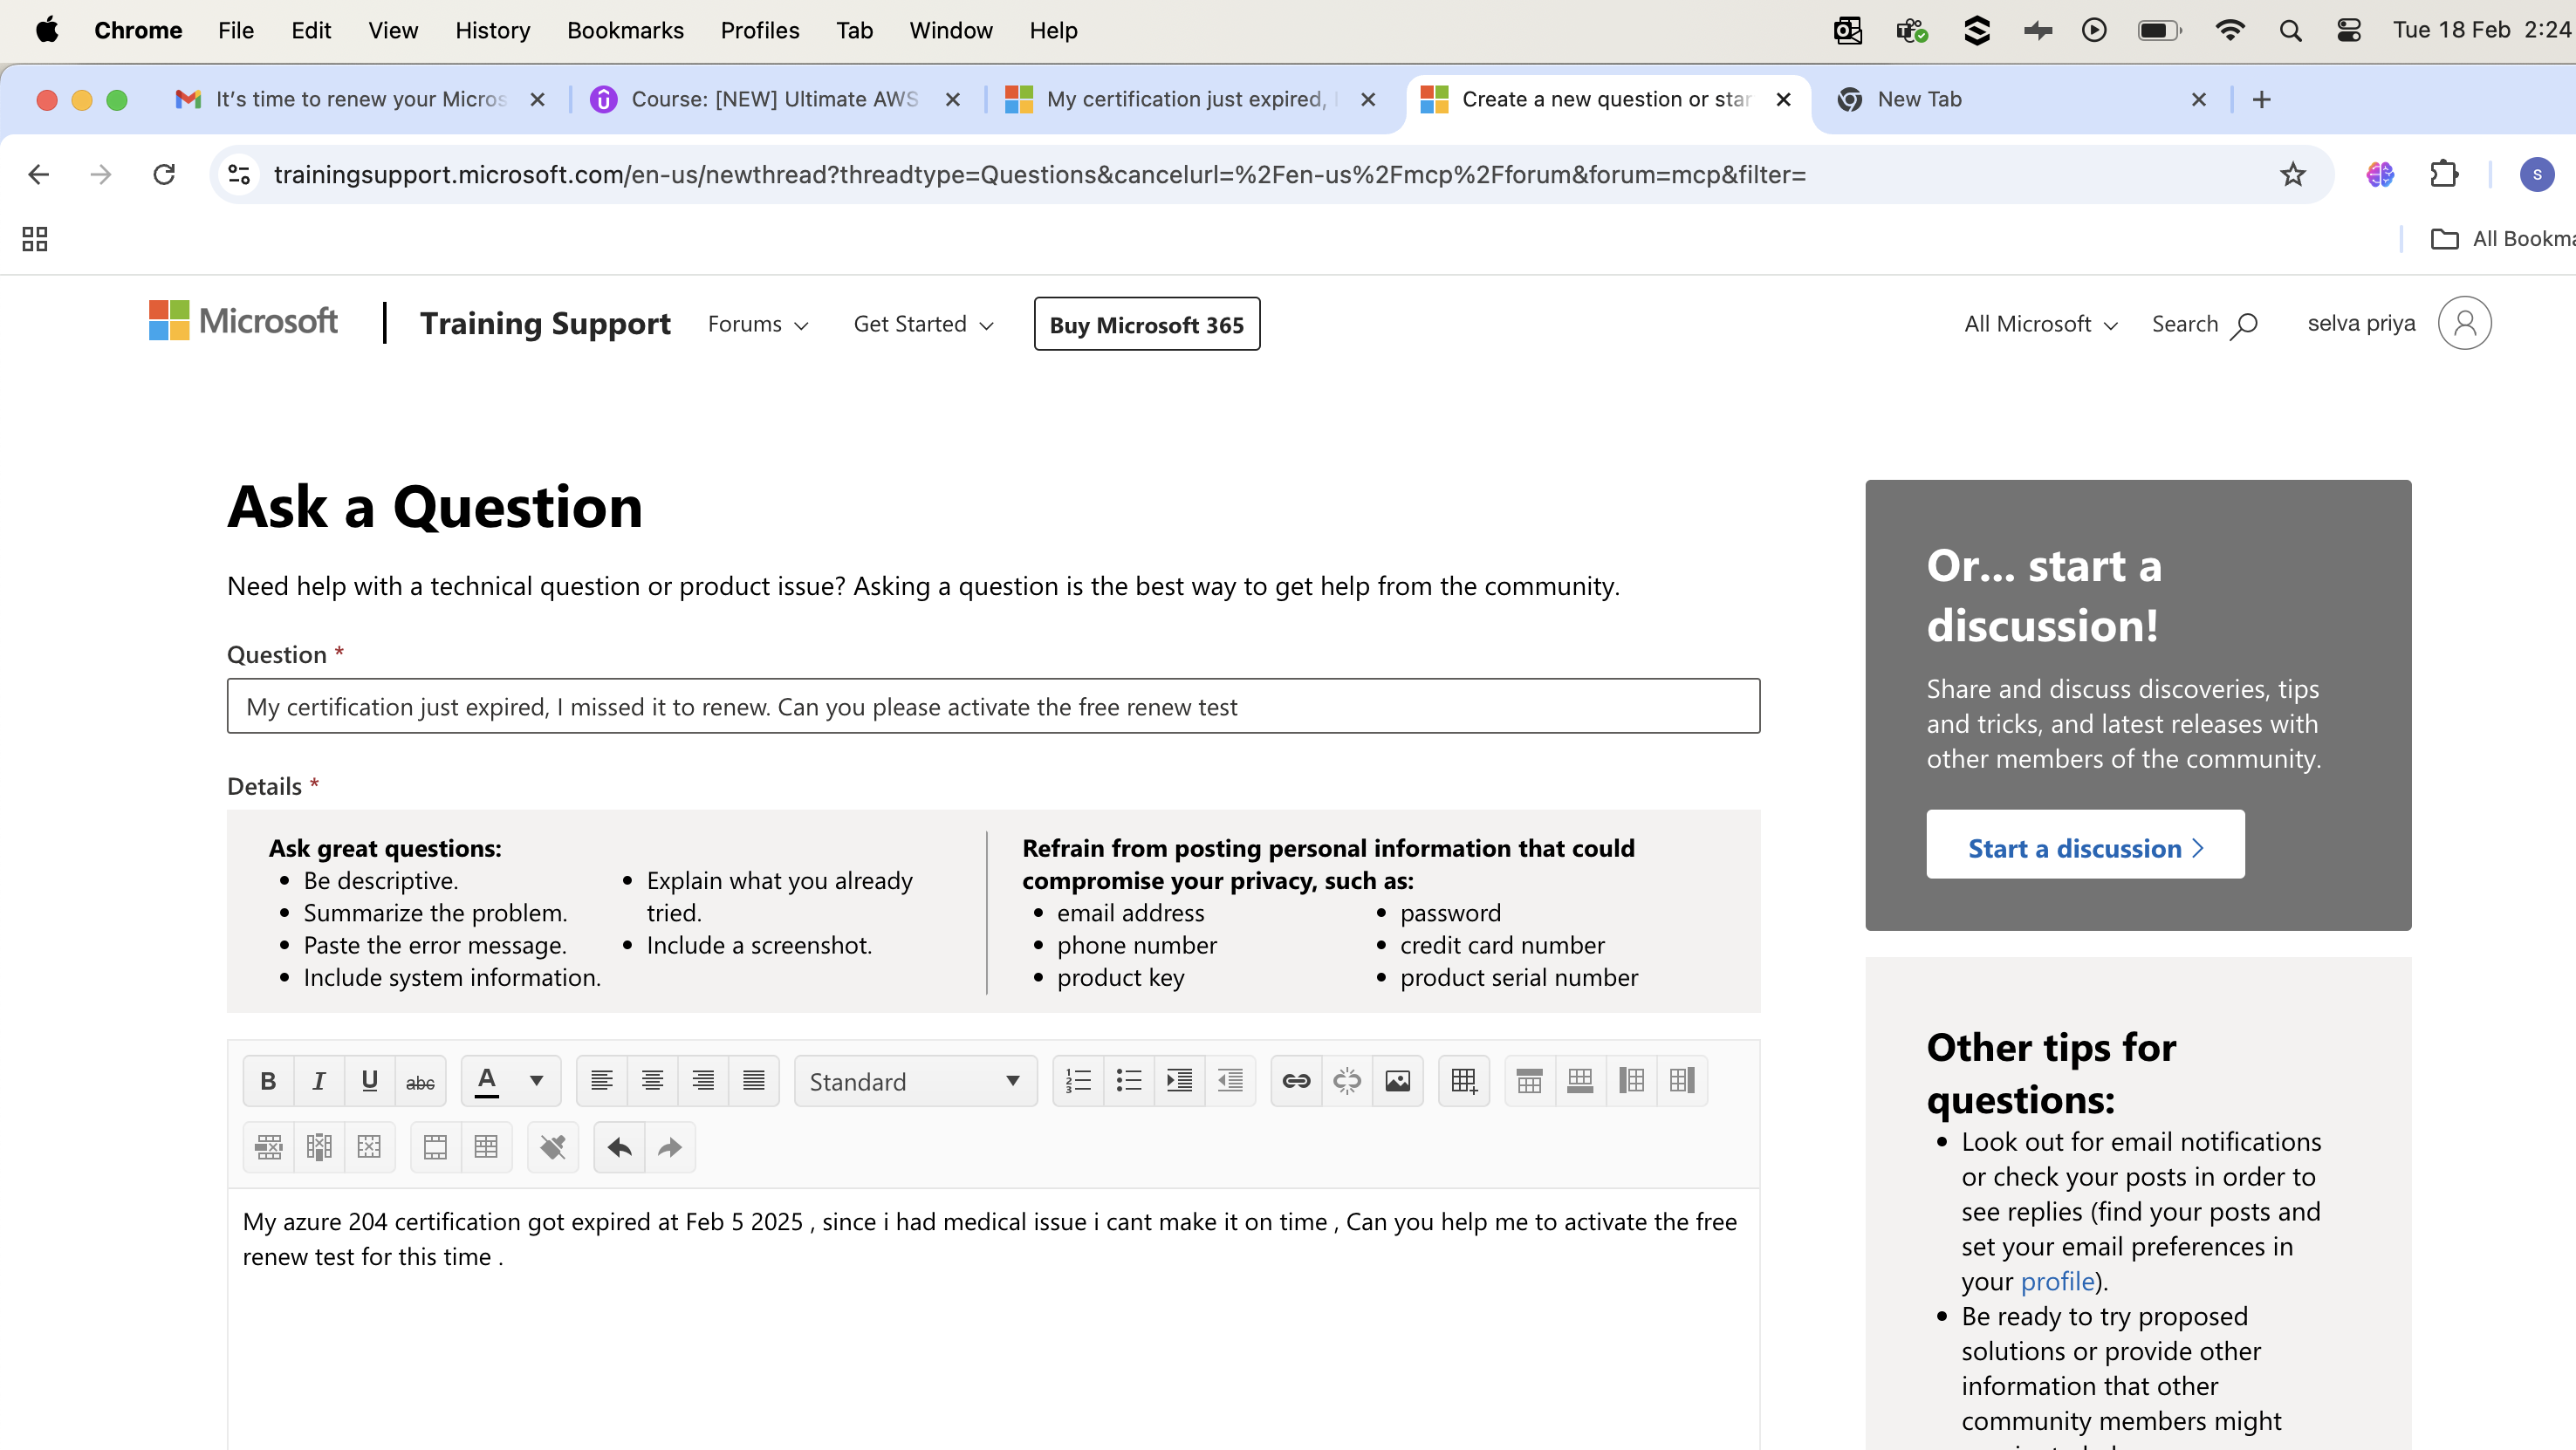Viewport: 2576px width, 1450px height.
Task: Insert table column right icon
Action: pos(1682,1081)
